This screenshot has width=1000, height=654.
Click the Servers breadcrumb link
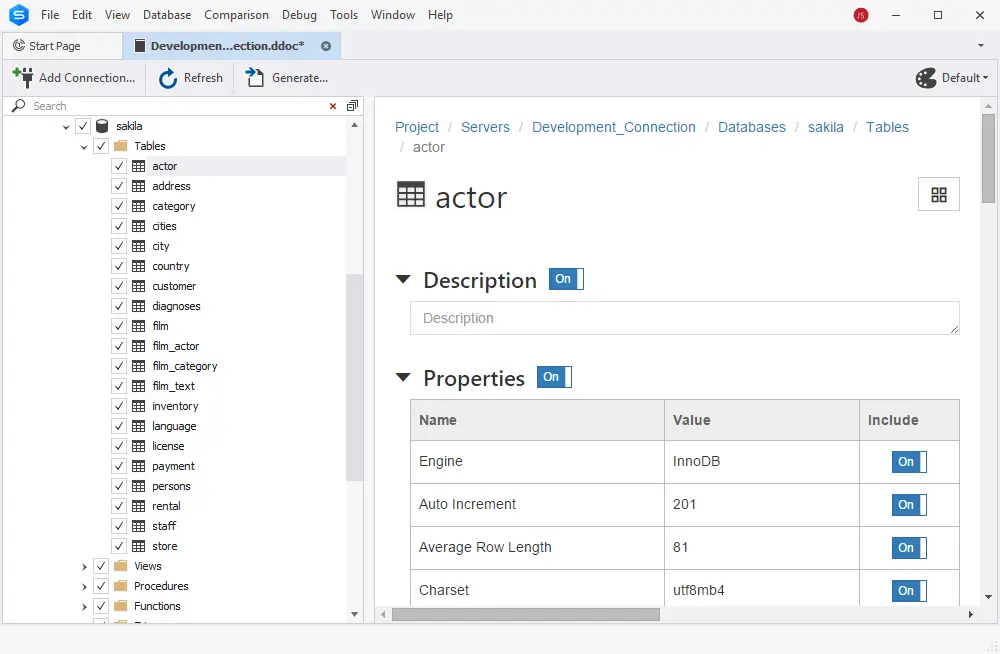point(485,127)
